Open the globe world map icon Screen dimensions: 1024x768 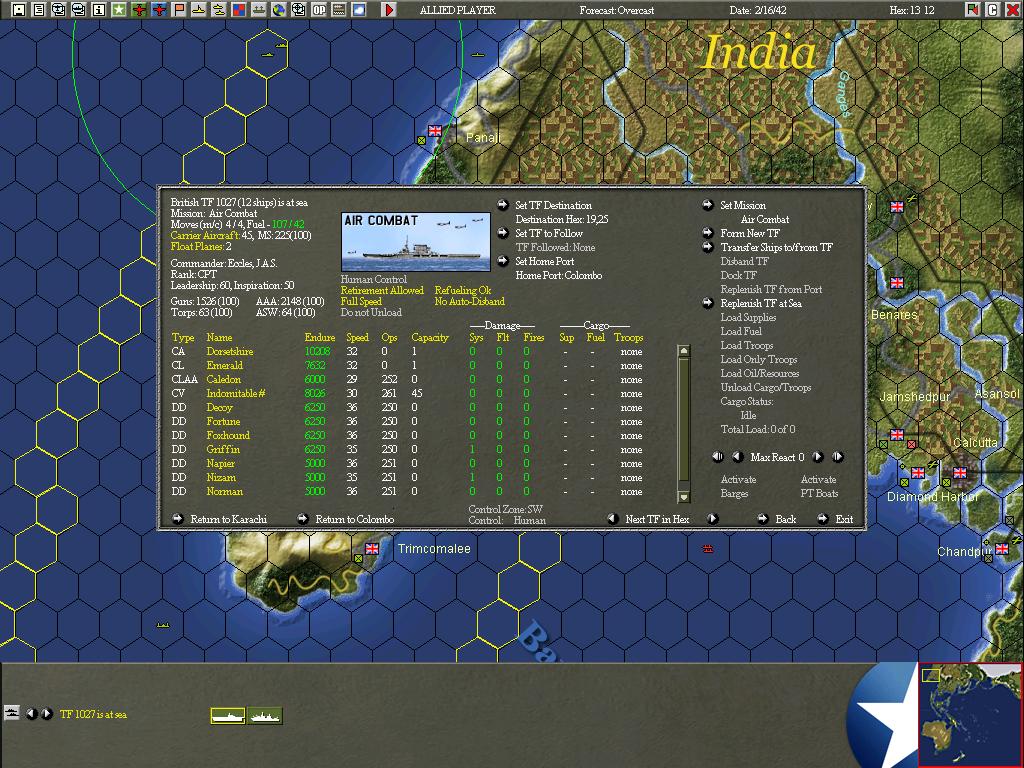coord(277,10)
